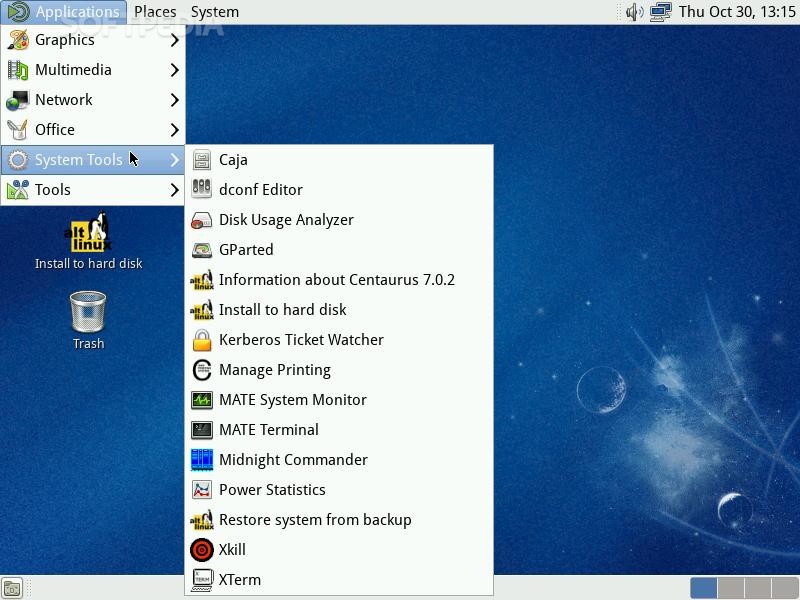Expand the Network submenu arrow
Viewport: 800px width, 600px height.
point(174,100)
